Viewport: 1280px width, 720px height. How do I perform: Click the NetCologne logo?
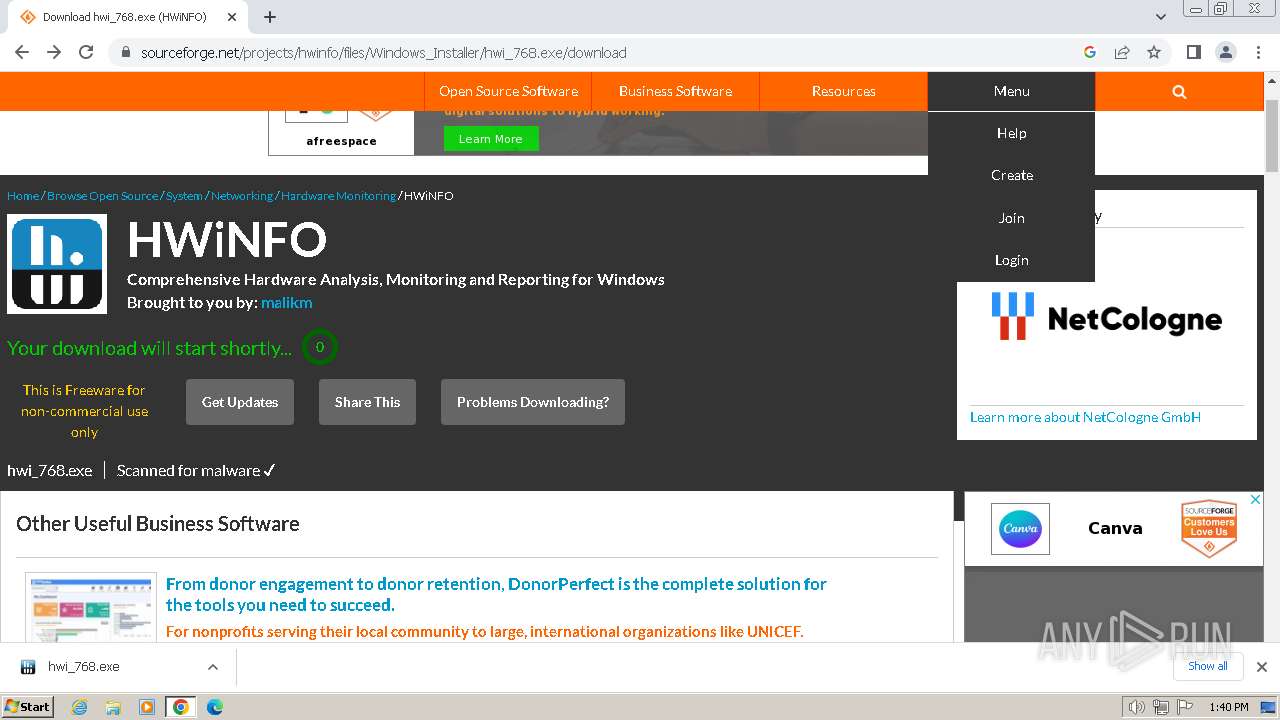tap(1106, 316)
